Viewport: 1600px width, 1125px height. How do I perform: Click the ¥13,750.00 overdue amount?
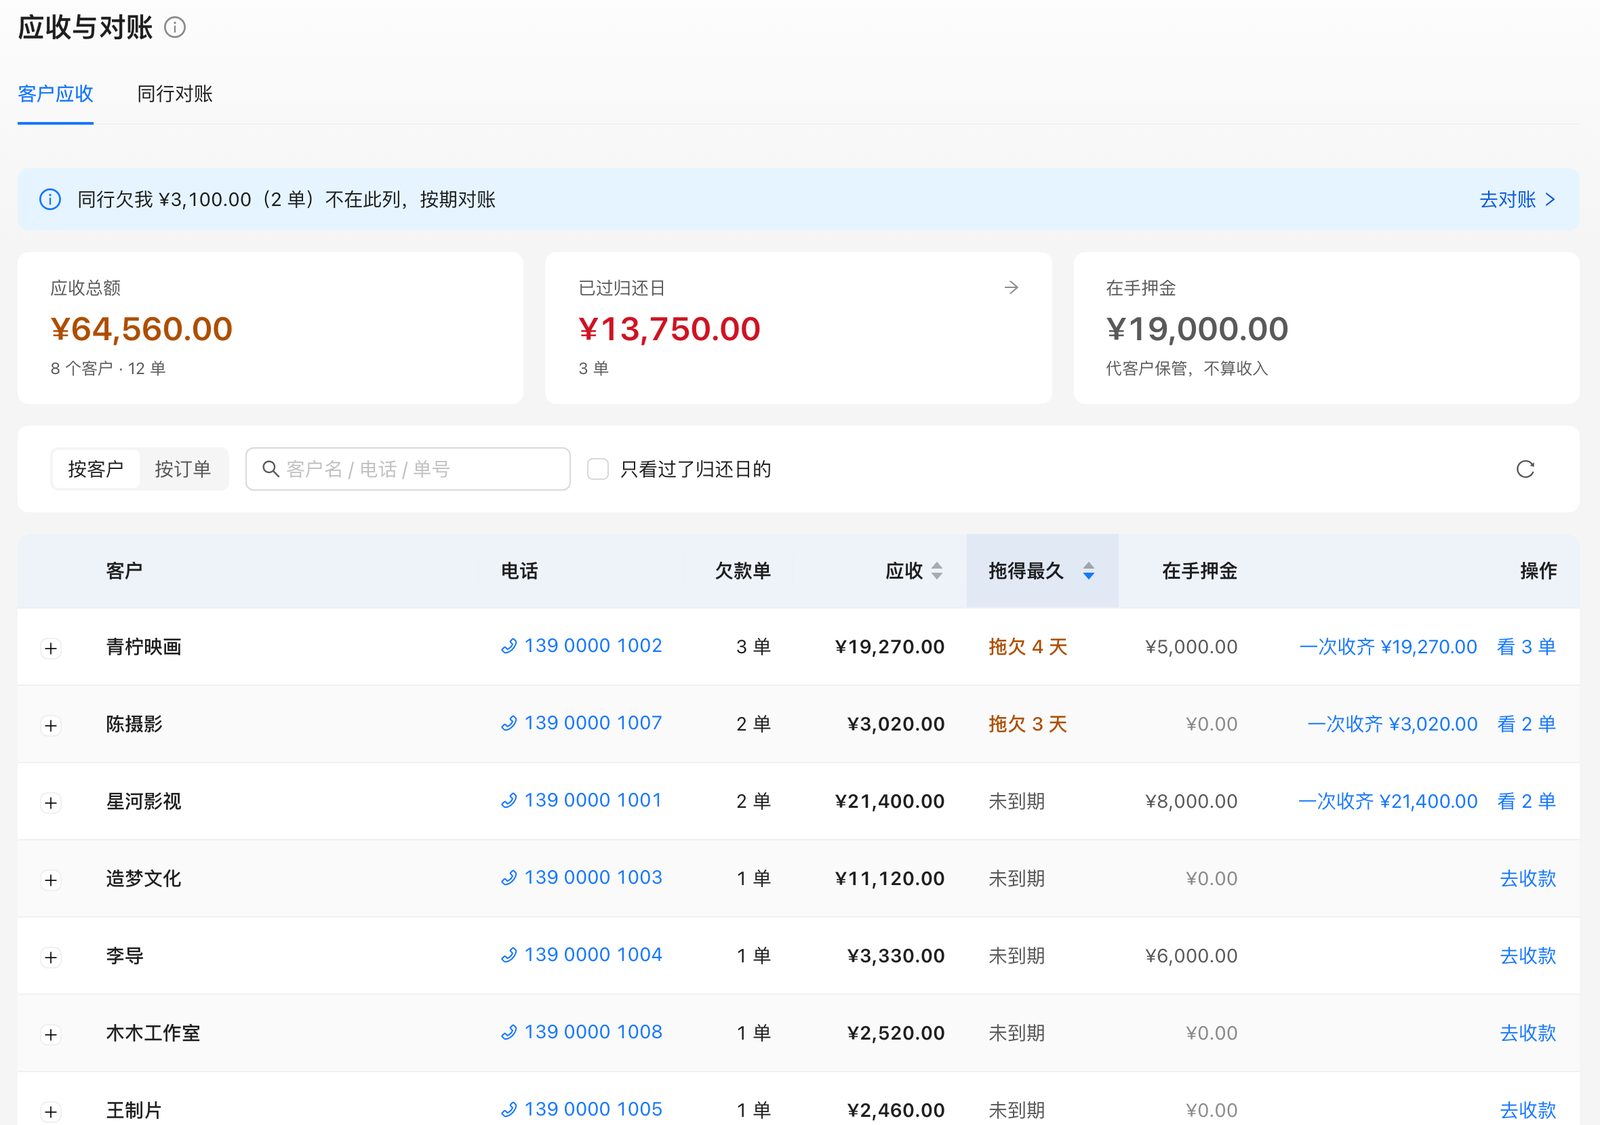coord(669,329)
